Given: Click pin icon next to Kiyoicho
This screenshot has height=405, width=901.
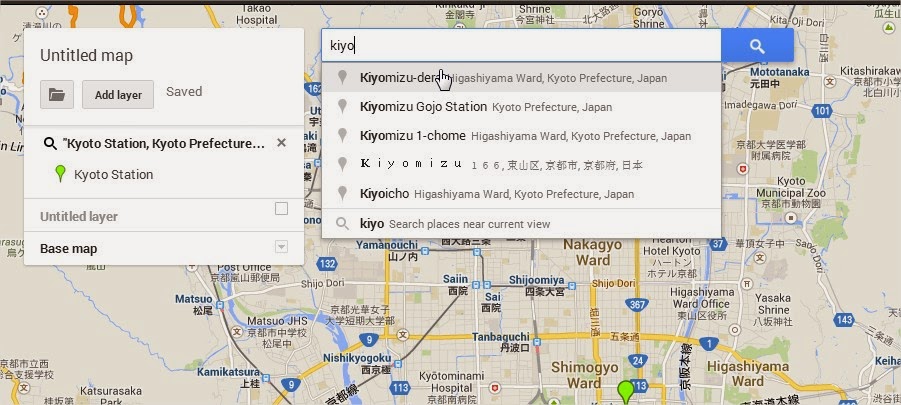Looking at the screenshot, I should (342, 194).
